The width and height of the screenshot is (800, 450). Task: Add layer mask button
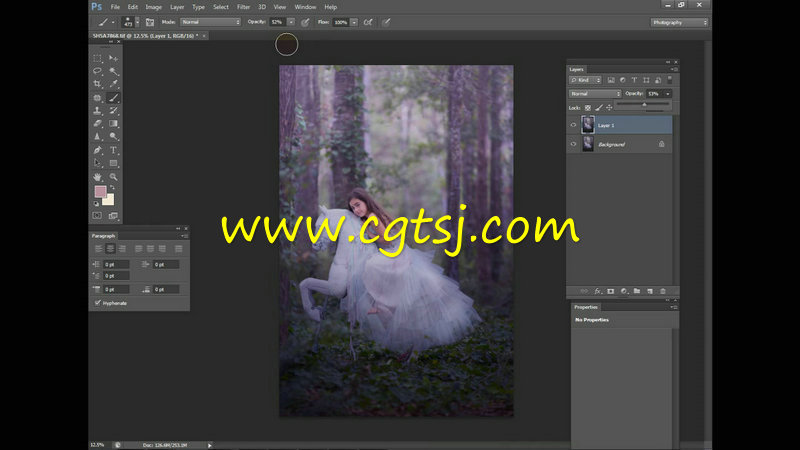pos(611,291)
